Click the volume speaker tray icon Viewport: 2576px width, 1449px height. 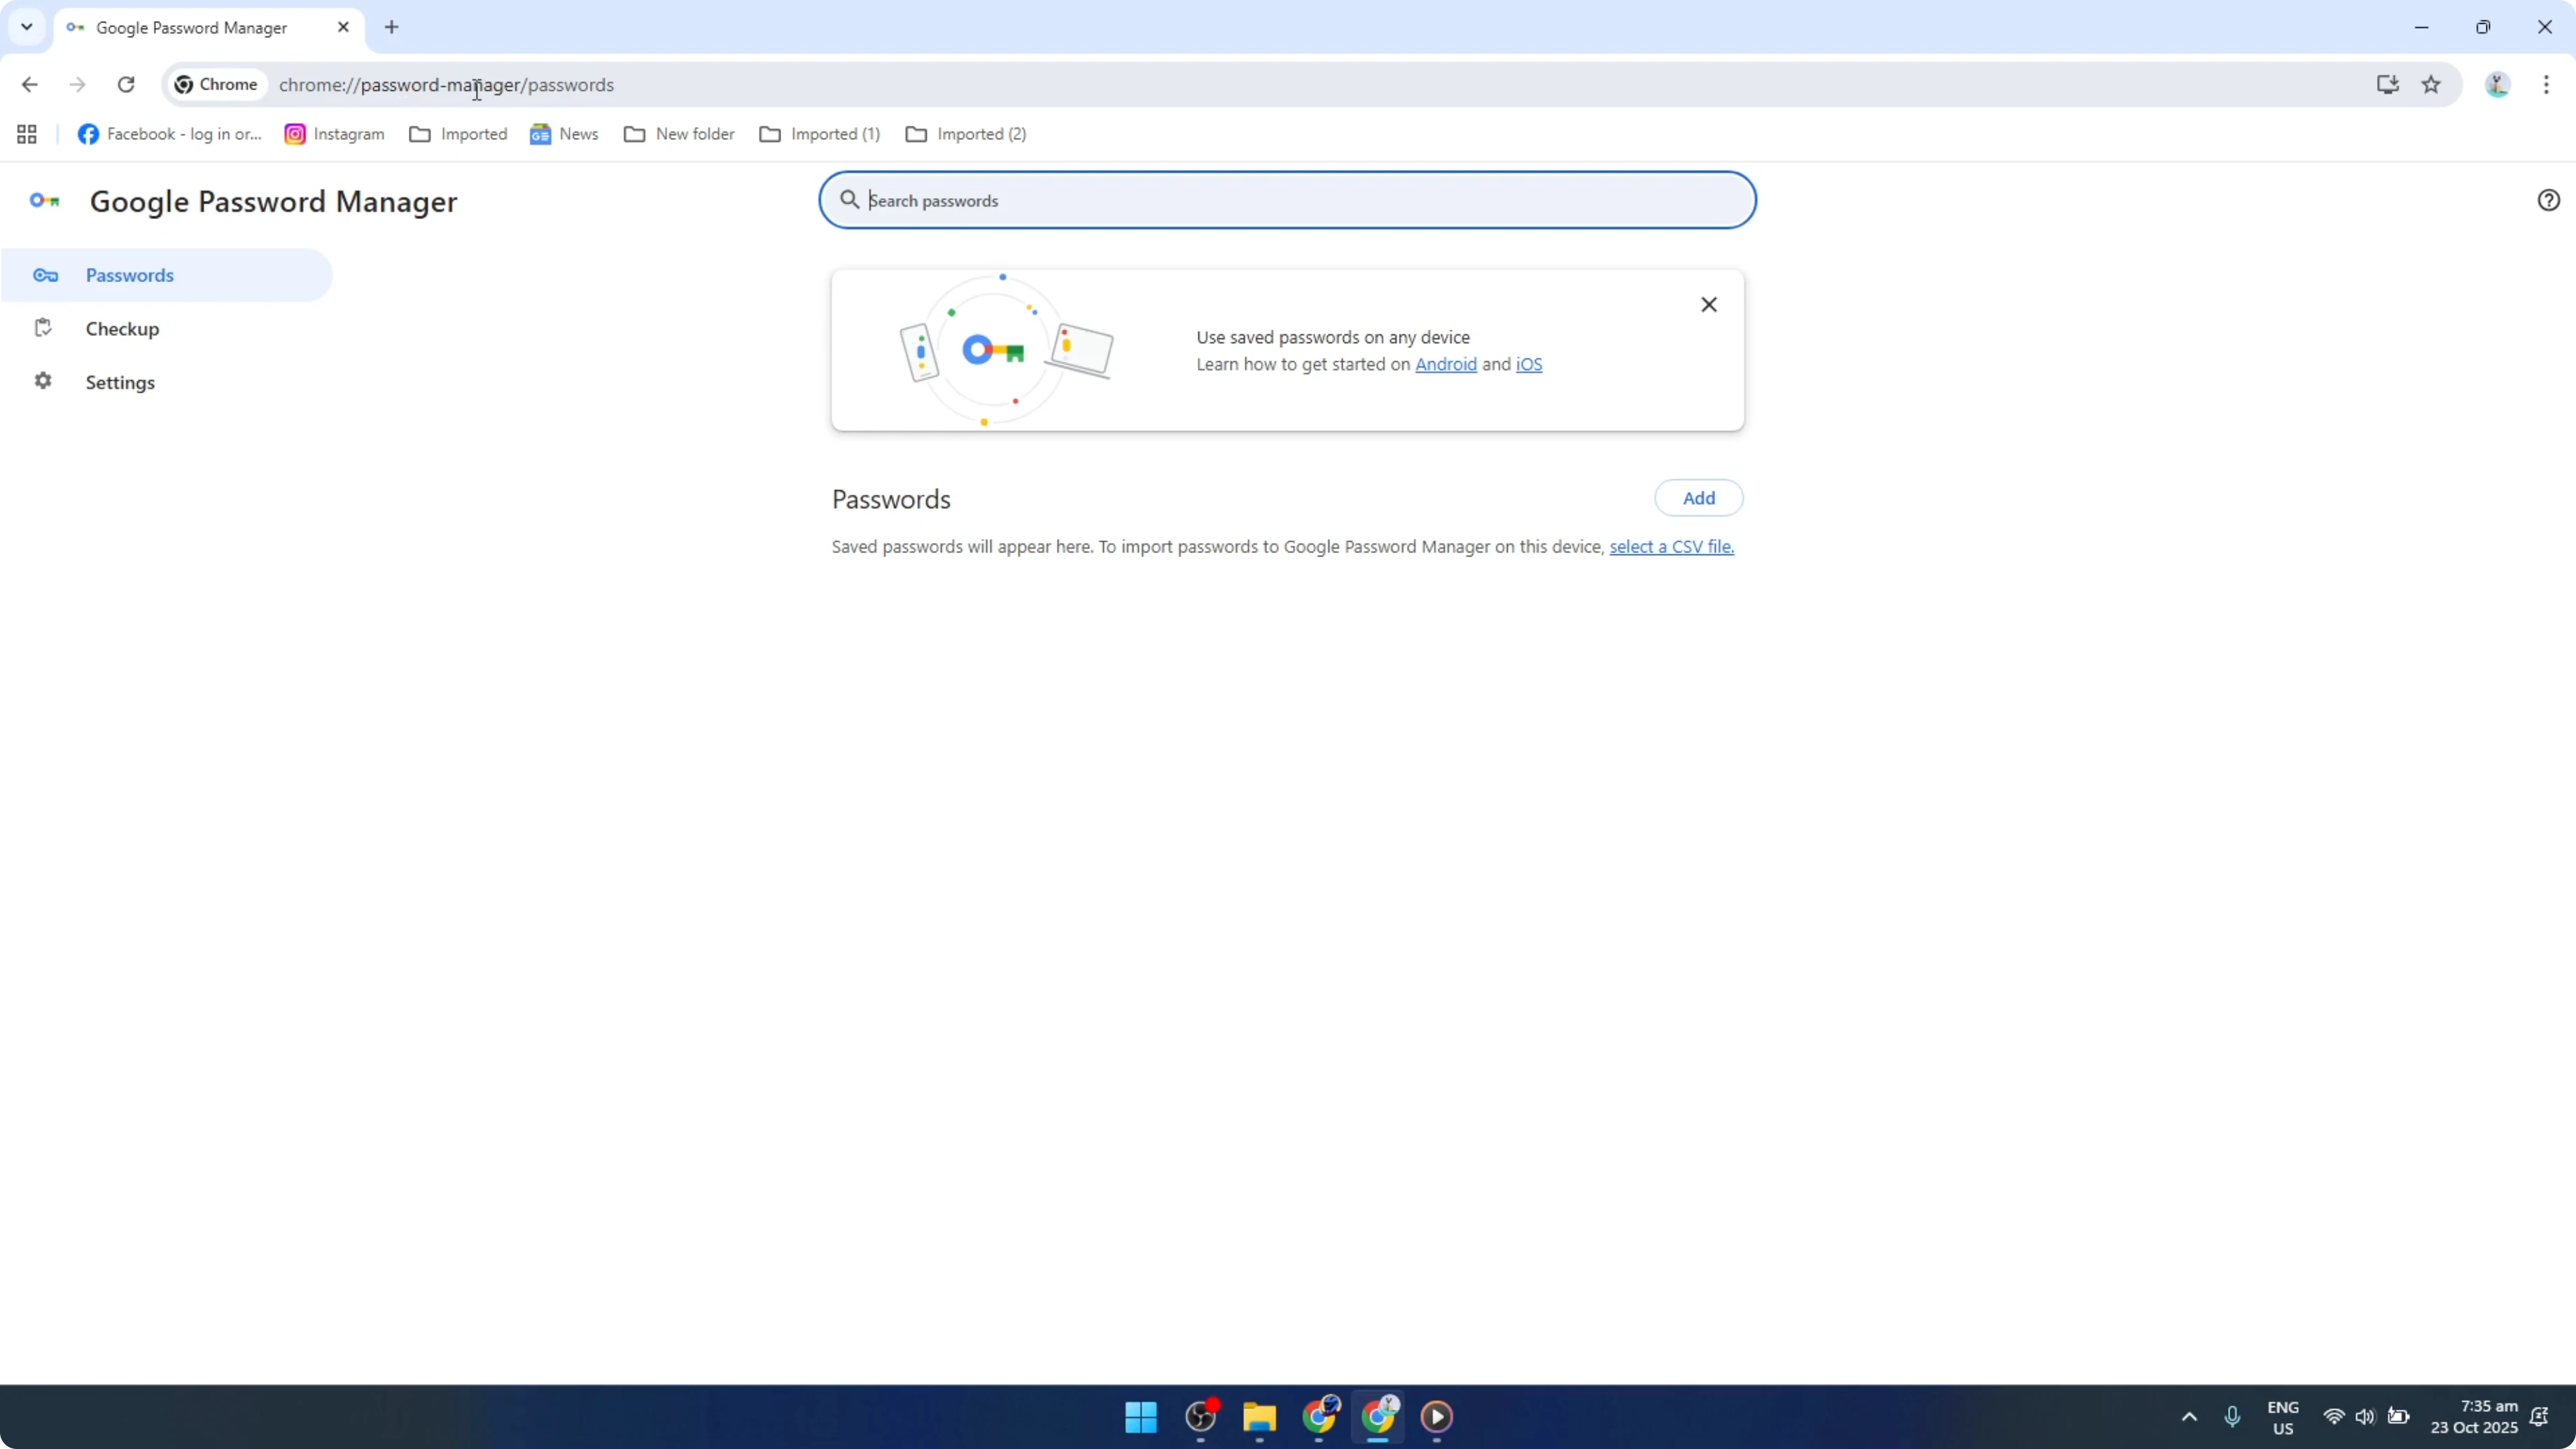2365,1416
